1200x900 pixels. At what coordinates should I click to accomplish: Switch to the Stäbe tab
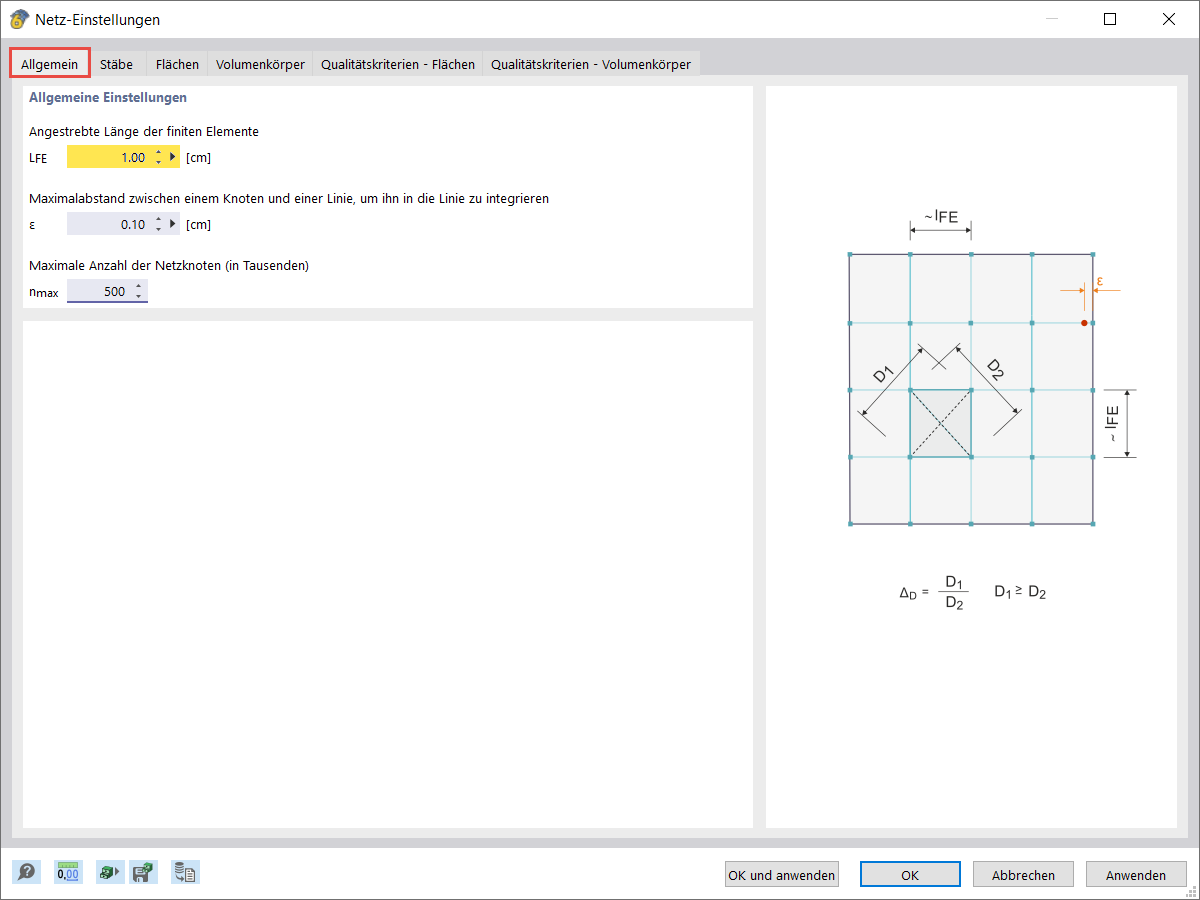coord(117,64)
